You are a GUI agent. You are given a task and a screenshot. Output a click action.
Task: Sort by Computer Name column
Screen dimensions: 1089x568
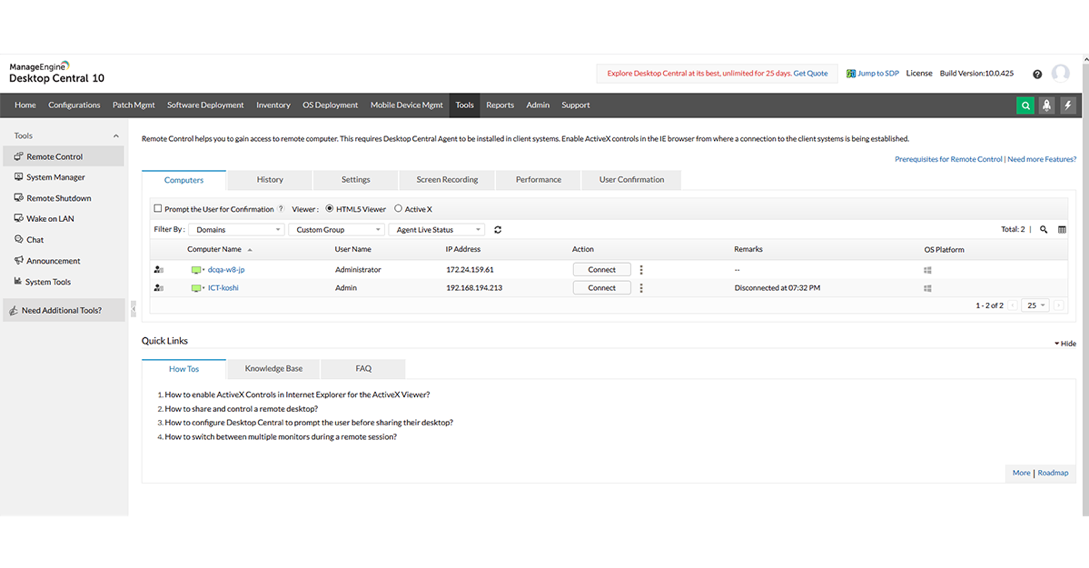(x=214, y=249)
